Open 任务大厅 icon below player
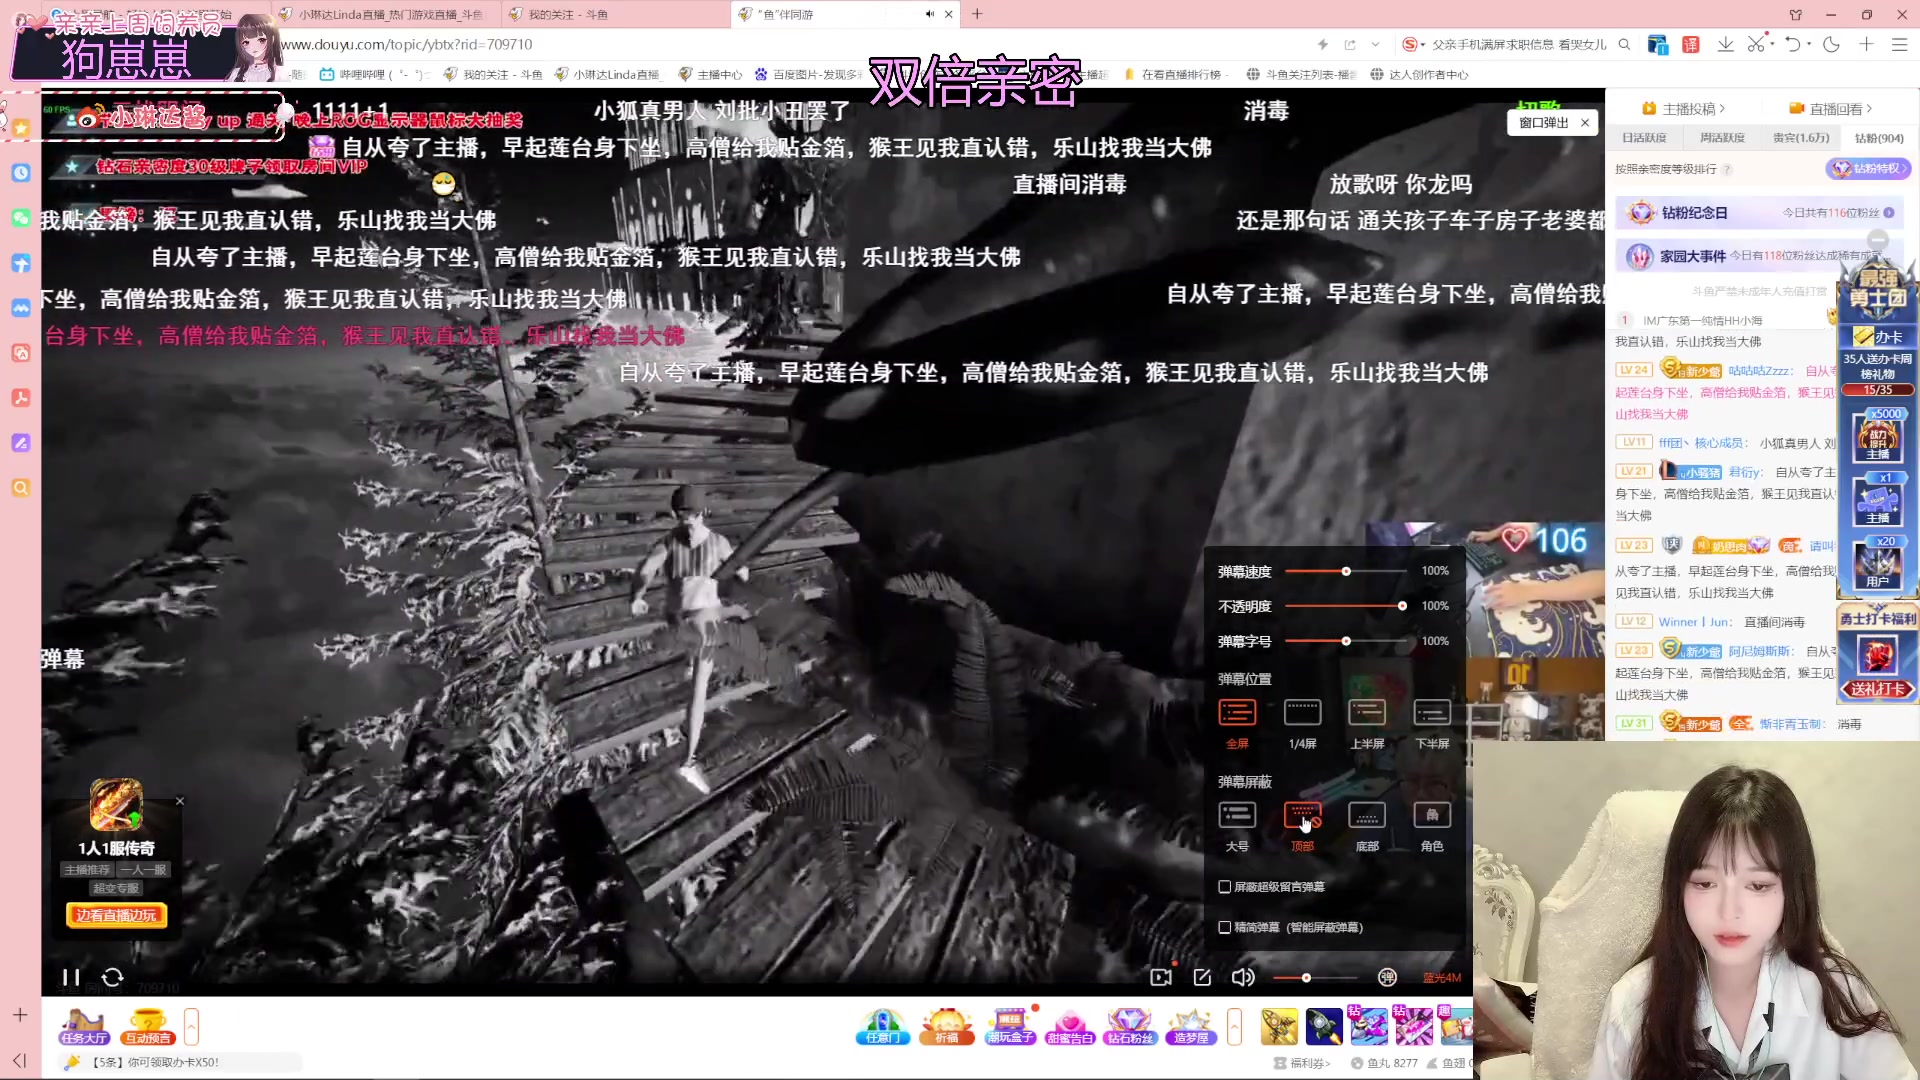The image size is (1920, 1080). point(84,1027)
